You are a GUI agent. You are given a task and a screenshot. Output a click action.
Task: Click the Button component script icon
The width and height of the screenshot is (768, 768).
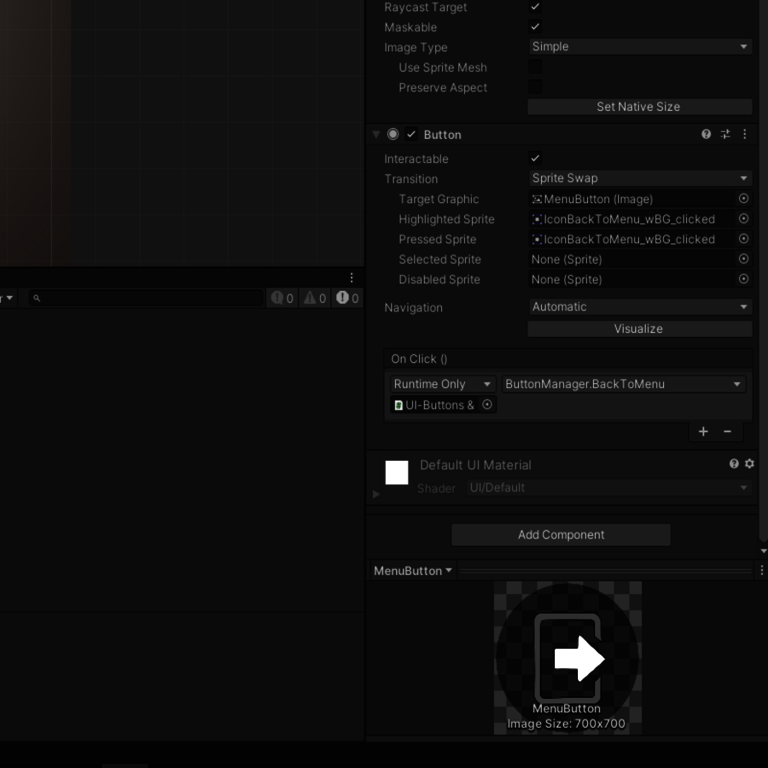coord(393,134)
